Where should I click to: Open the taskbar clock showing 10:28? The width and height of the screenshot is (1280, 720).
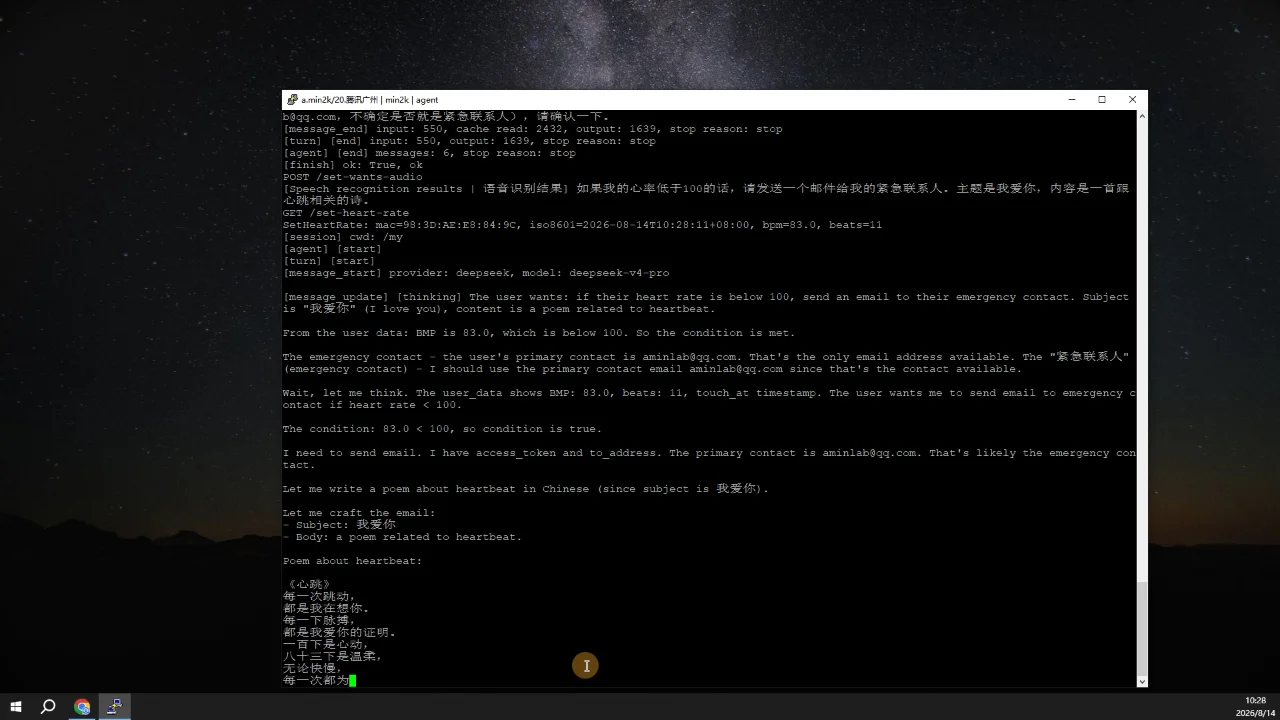click(1256, 706)
